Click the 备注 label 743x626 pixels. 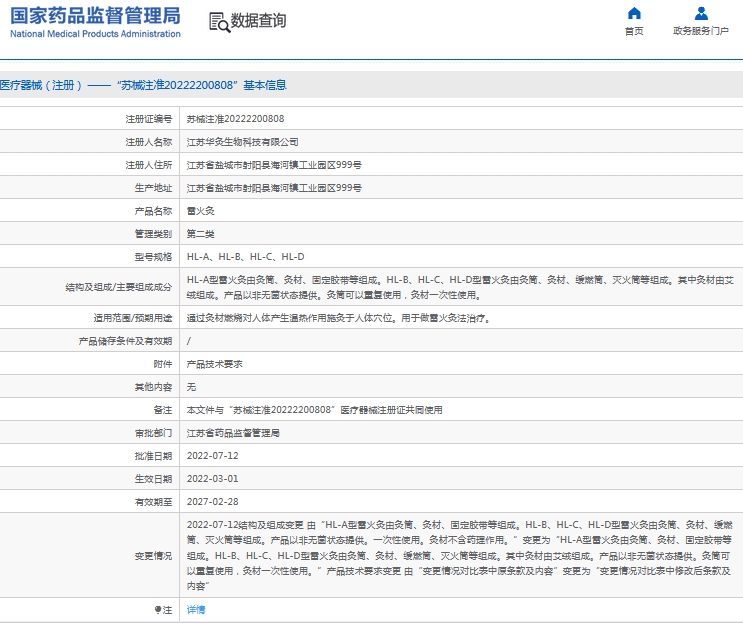pos(163,410)
